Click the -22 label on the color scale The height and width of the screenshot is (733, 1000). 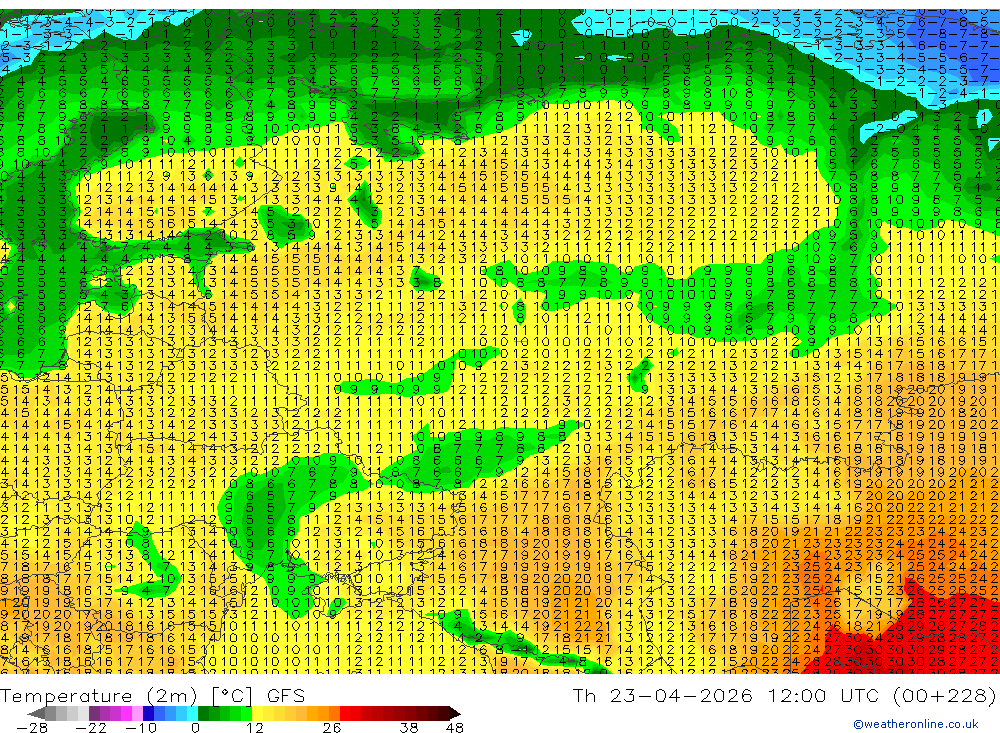click(x=91, y=727)
